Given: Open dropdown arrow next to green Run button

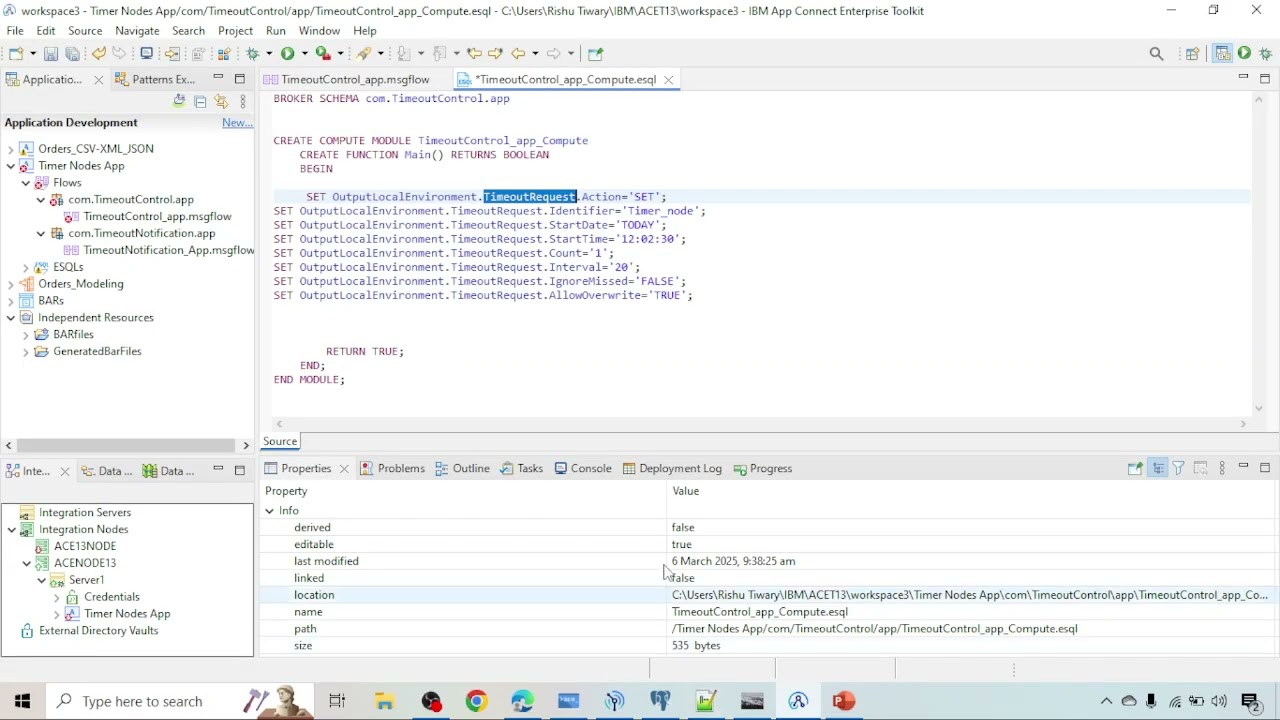Looking at the screenshot, I should point(304,53).
